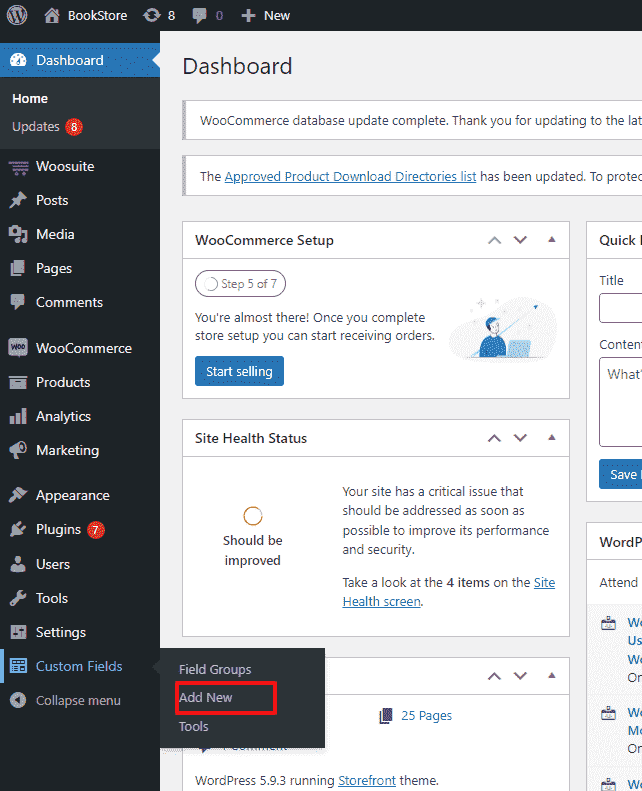Screen dimensions: 642x791
Task: Select Tools in Custom Fields flyout
Action: (x=193, y=726)
